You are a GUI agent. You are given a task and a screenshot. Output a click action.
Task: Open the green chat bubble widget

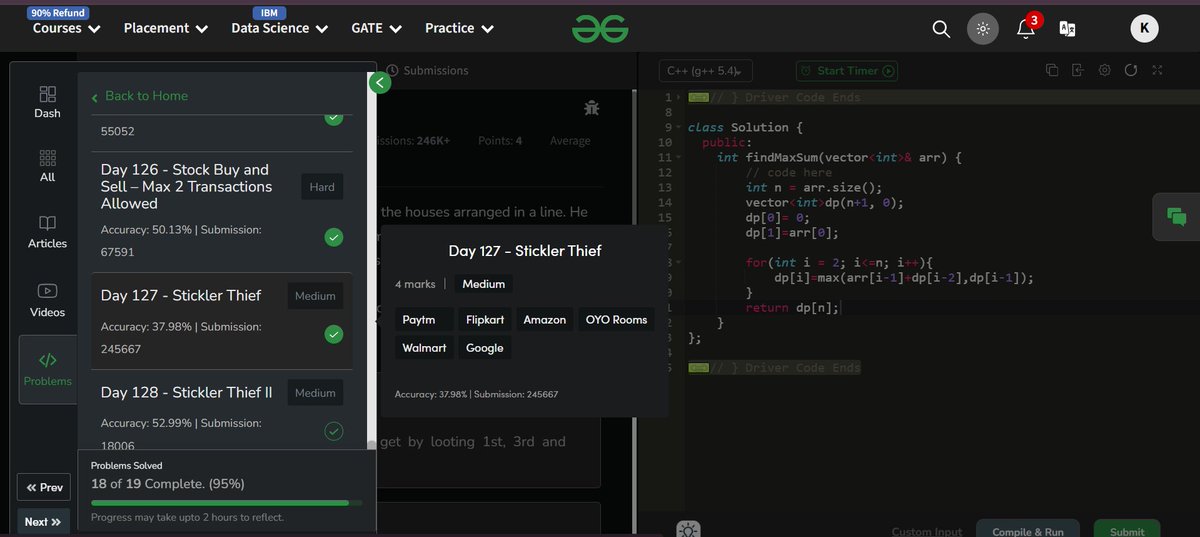tap(1177, 216)
